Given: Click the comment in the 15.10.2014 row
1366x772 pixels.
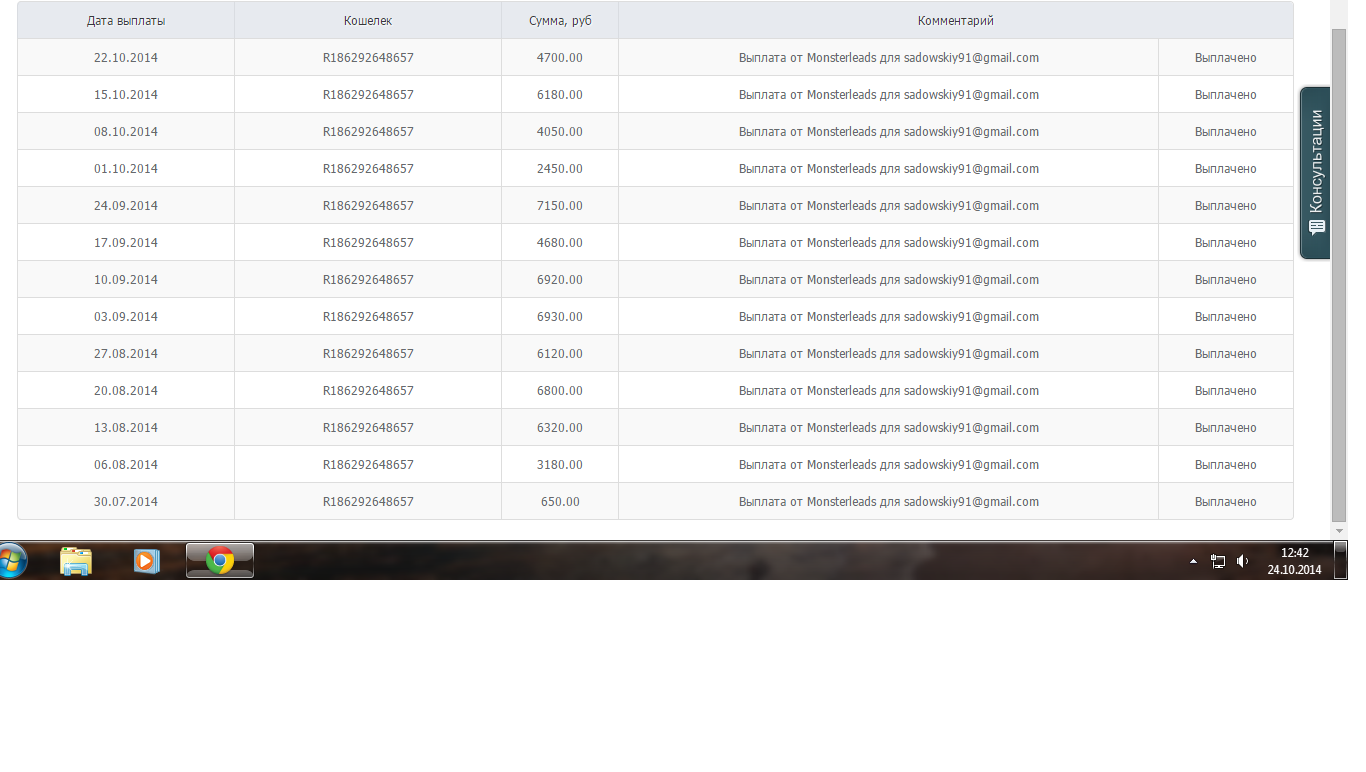Looking at the screenshot, I should click(889, 95).
